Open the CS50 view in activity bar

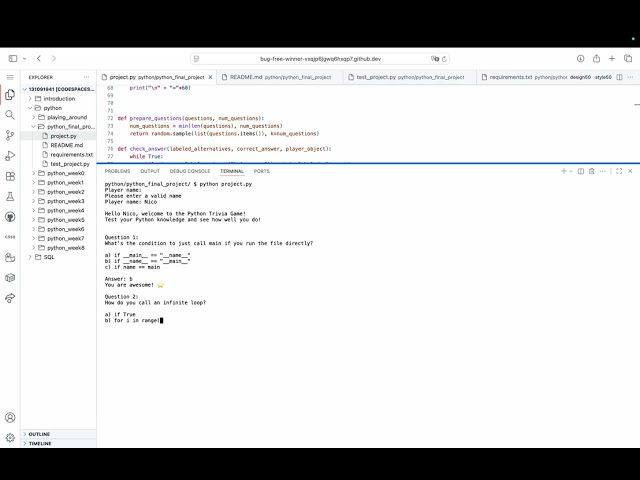[10, 237]
